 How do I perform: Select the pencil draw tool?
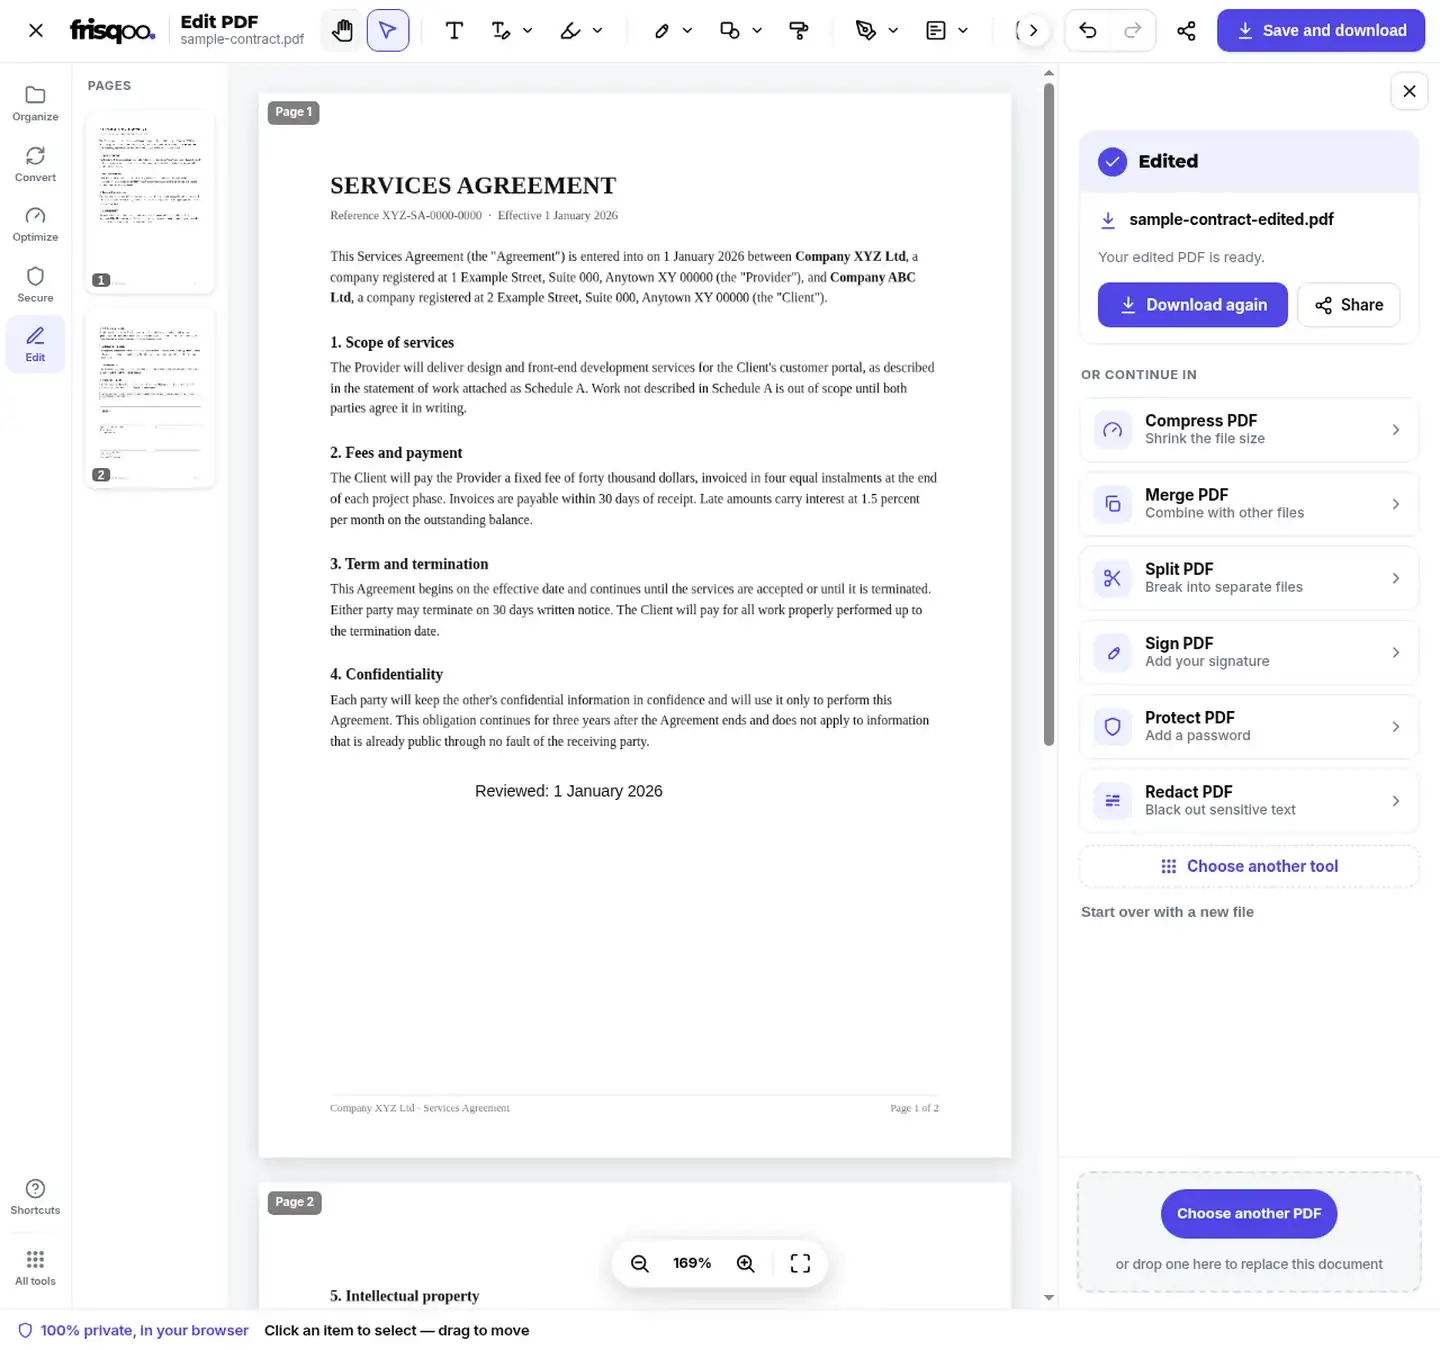tap(662, 31)
